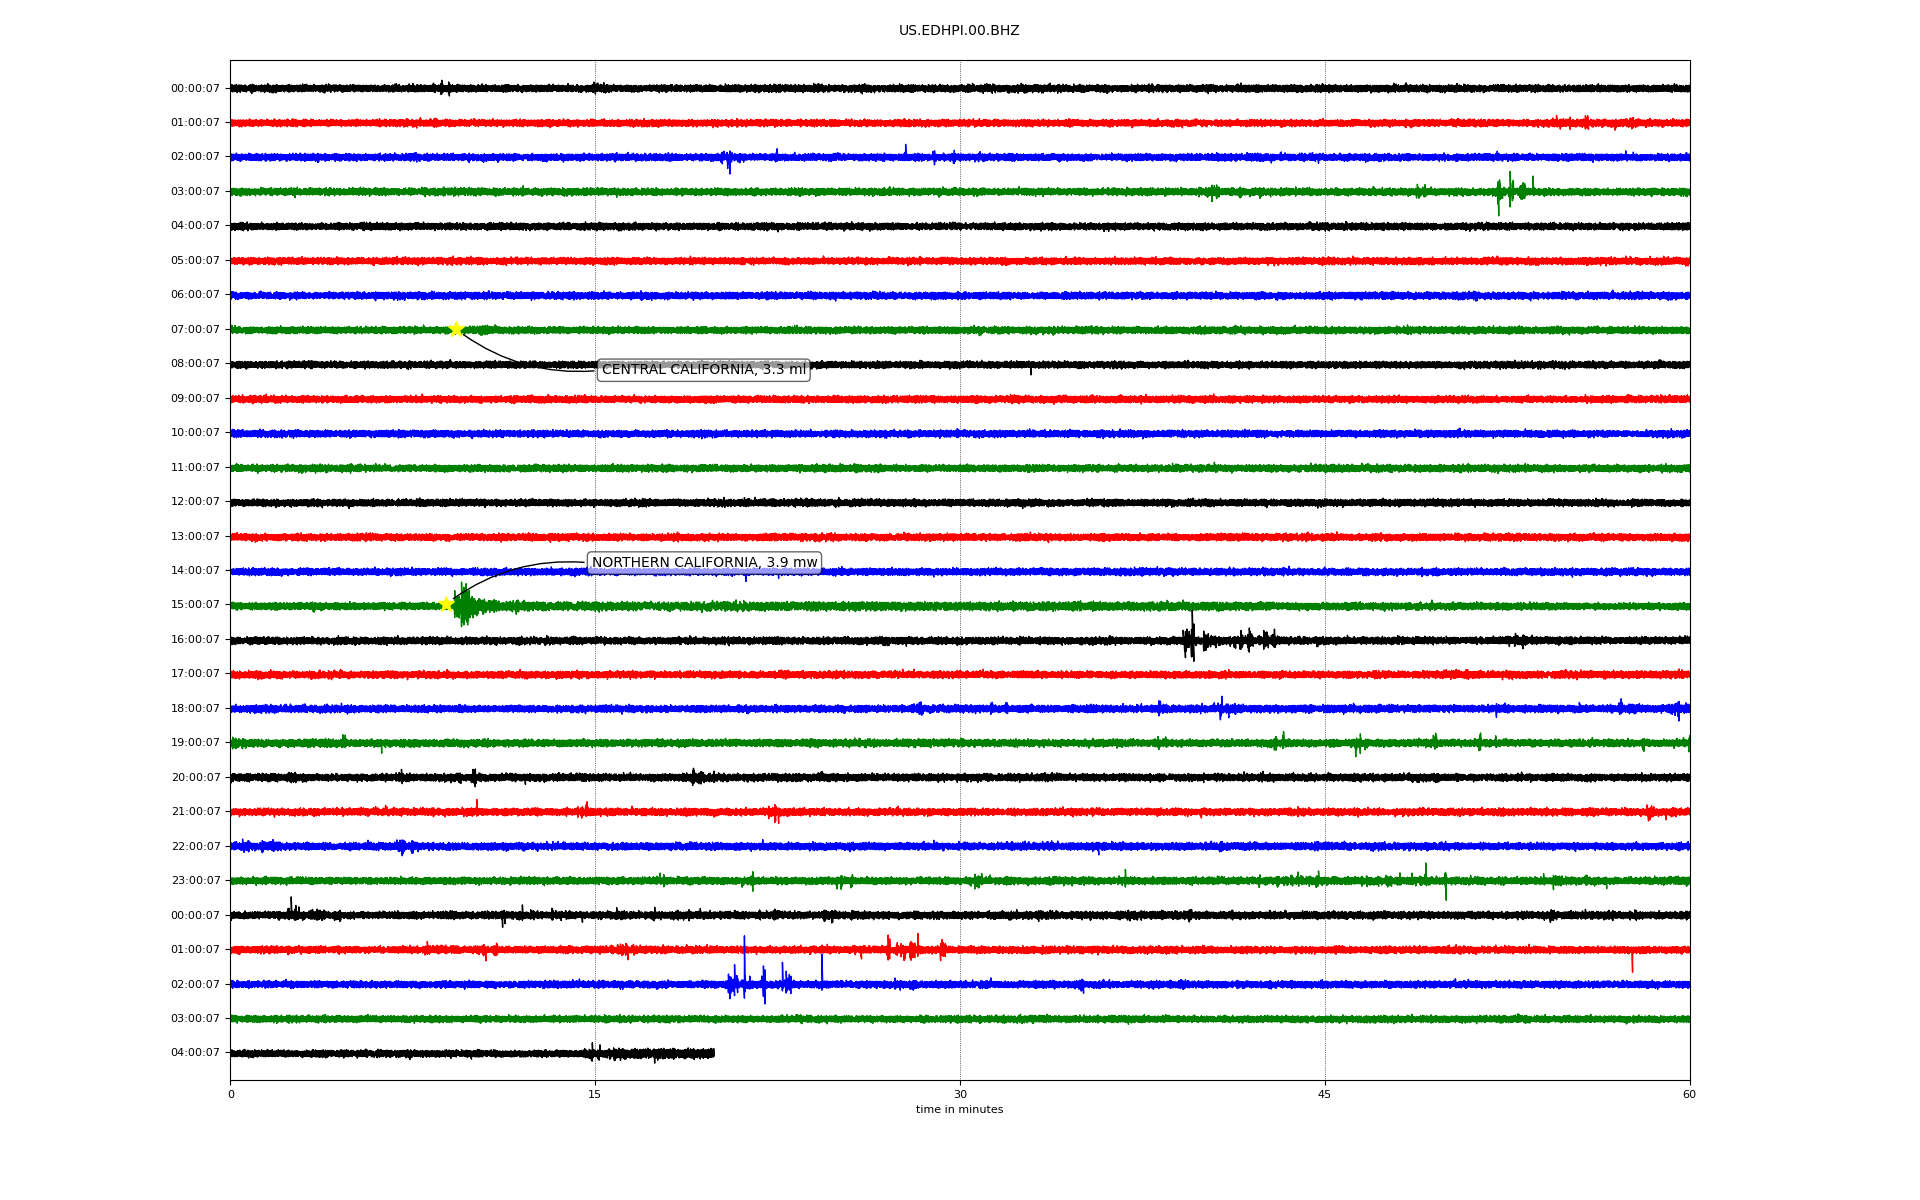Click the 45 tick on x-axis
Screen dimensions: 1920x1200
(x=1324, y=1094)
